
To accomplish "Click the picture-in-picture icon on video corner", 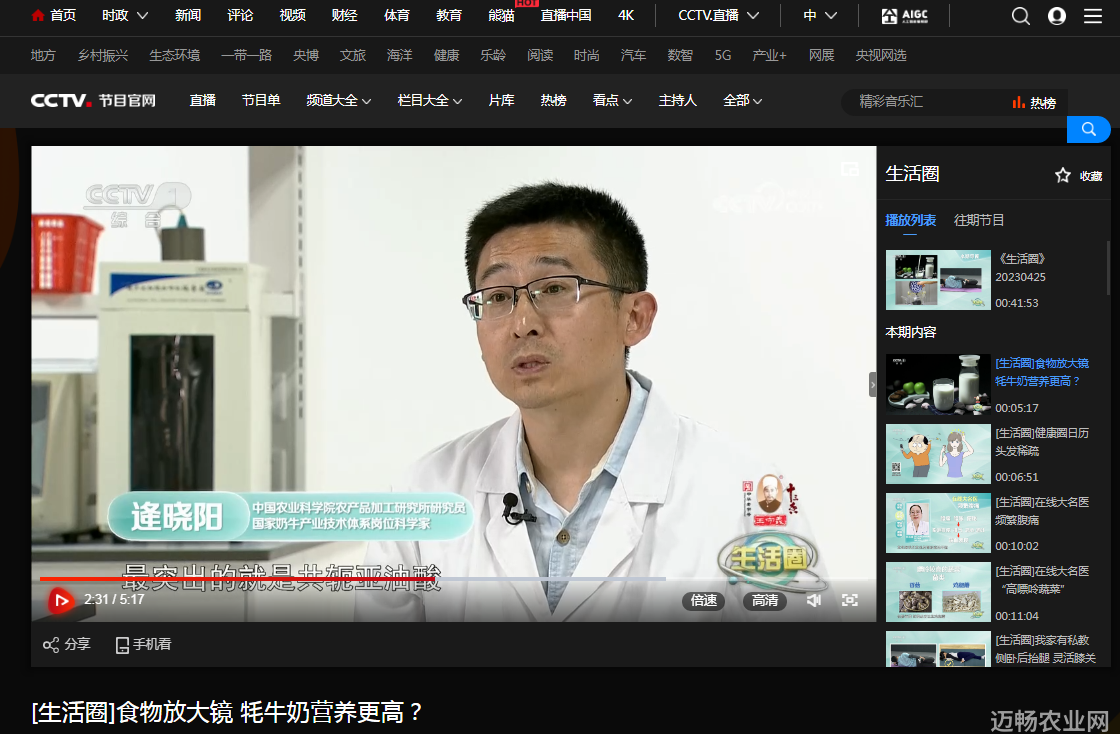I will [x=849, y=169].
